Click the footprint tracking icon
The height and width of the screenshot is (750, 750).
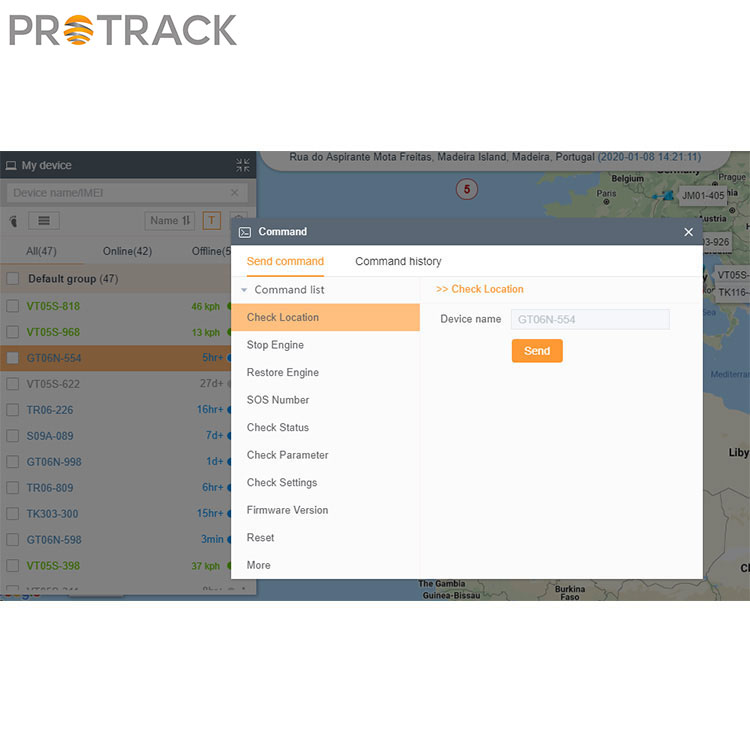coord(13,221)
